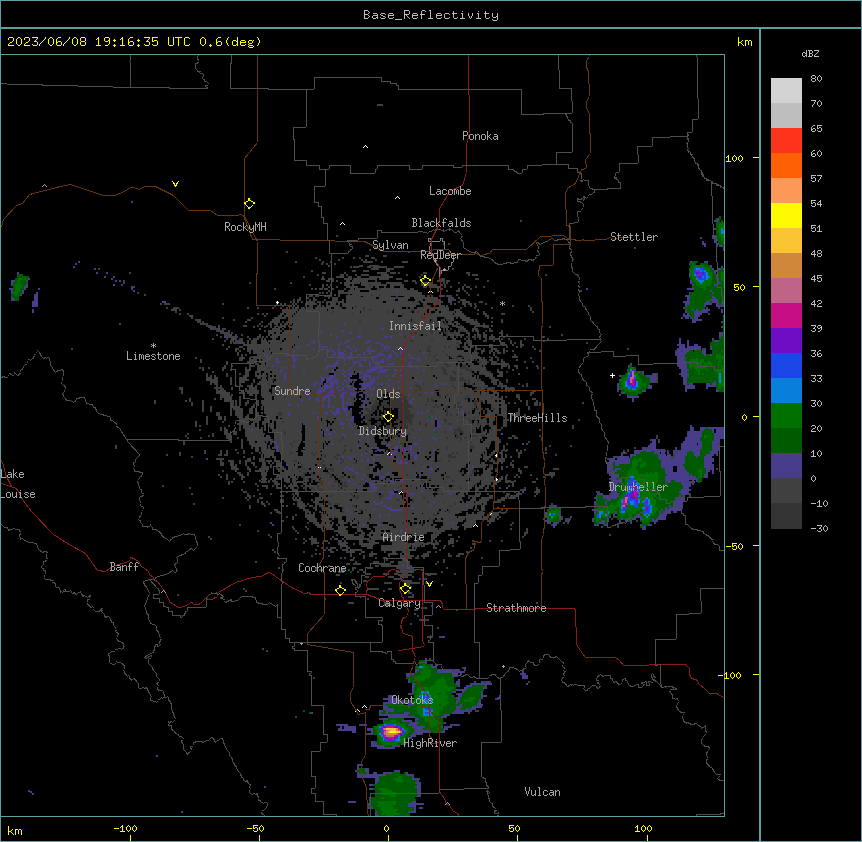Viewport: 862px width, 842px height.
Task: Click the HighRiver town label
Action: (430, 743)
